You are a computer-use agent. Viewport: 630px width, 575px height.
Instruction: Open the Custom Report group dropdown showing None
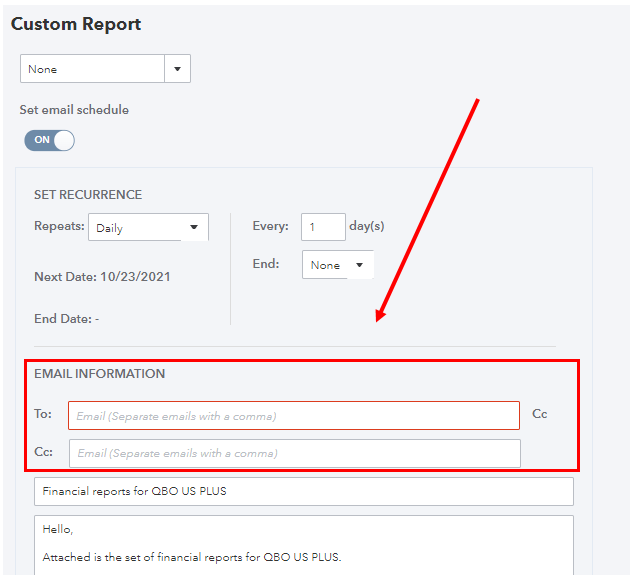pyautogui.click(x=105, y=69)
